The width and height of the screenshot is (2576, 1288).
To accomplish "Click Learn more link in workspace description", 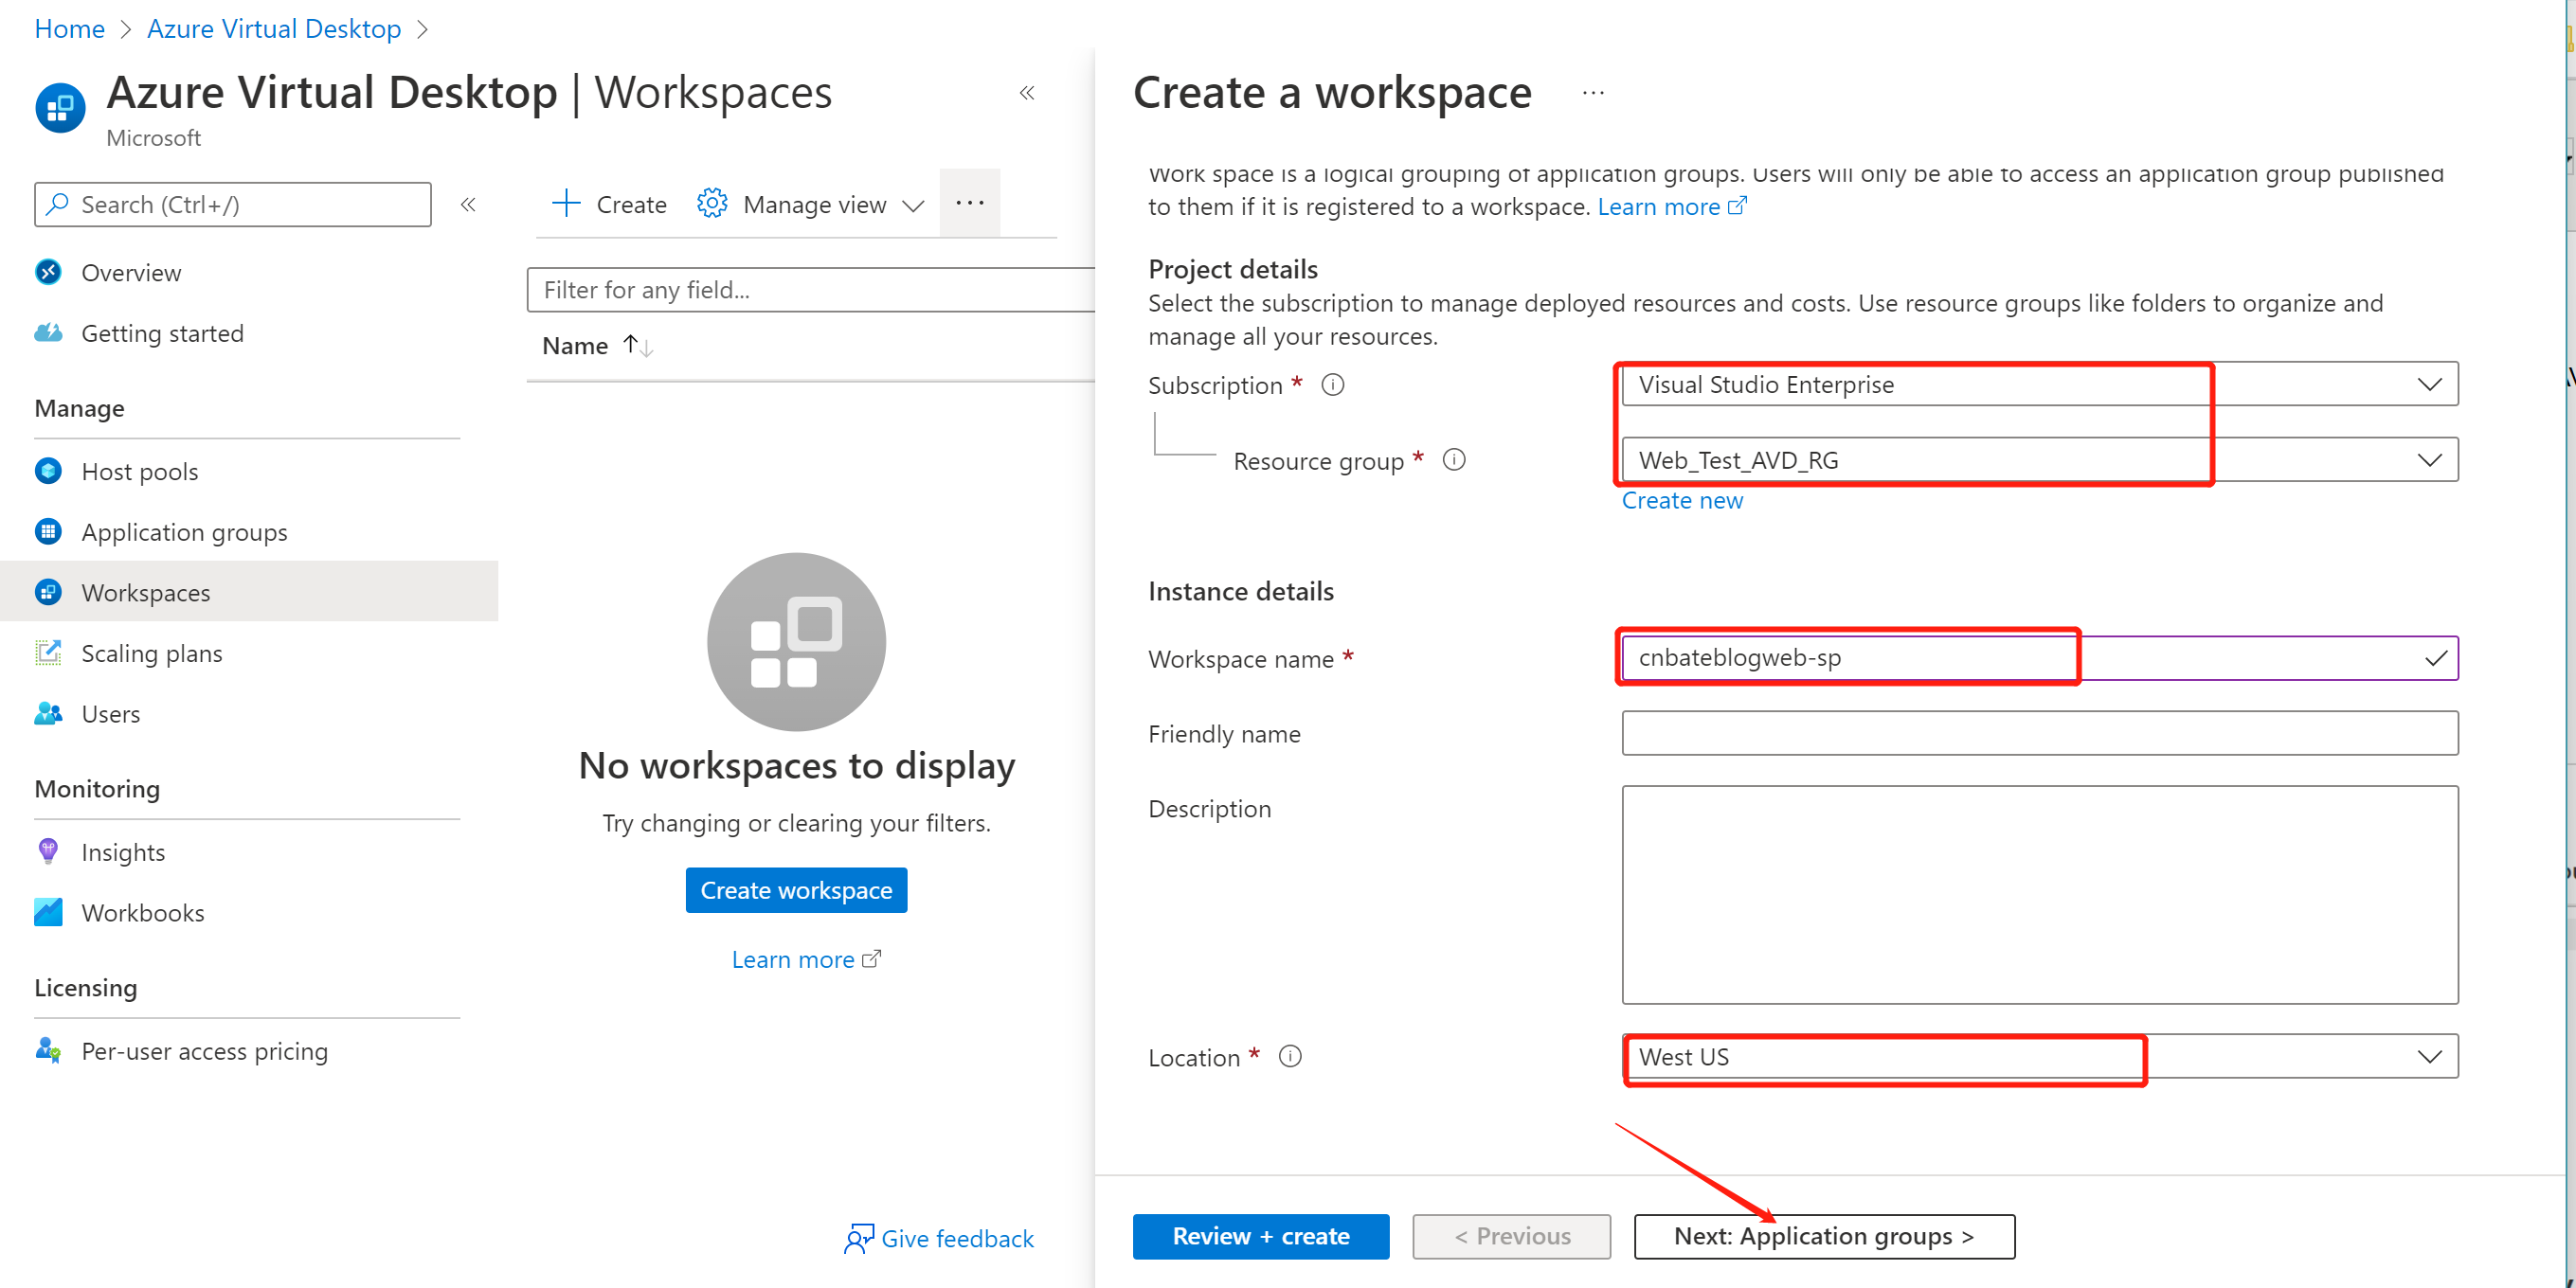I will (x=1672, y=206).
